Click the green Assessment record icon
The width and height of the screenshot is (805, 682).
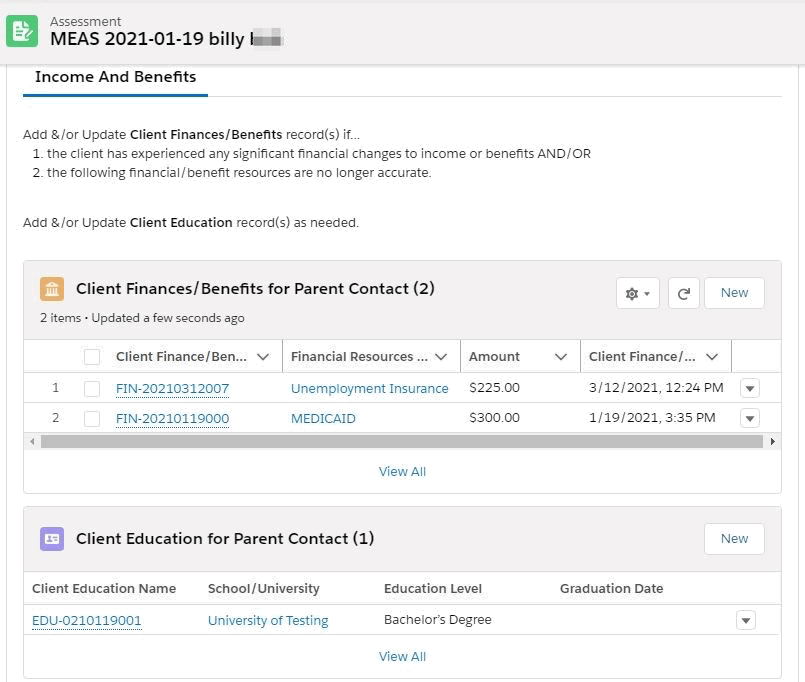[x=22, y=31]
